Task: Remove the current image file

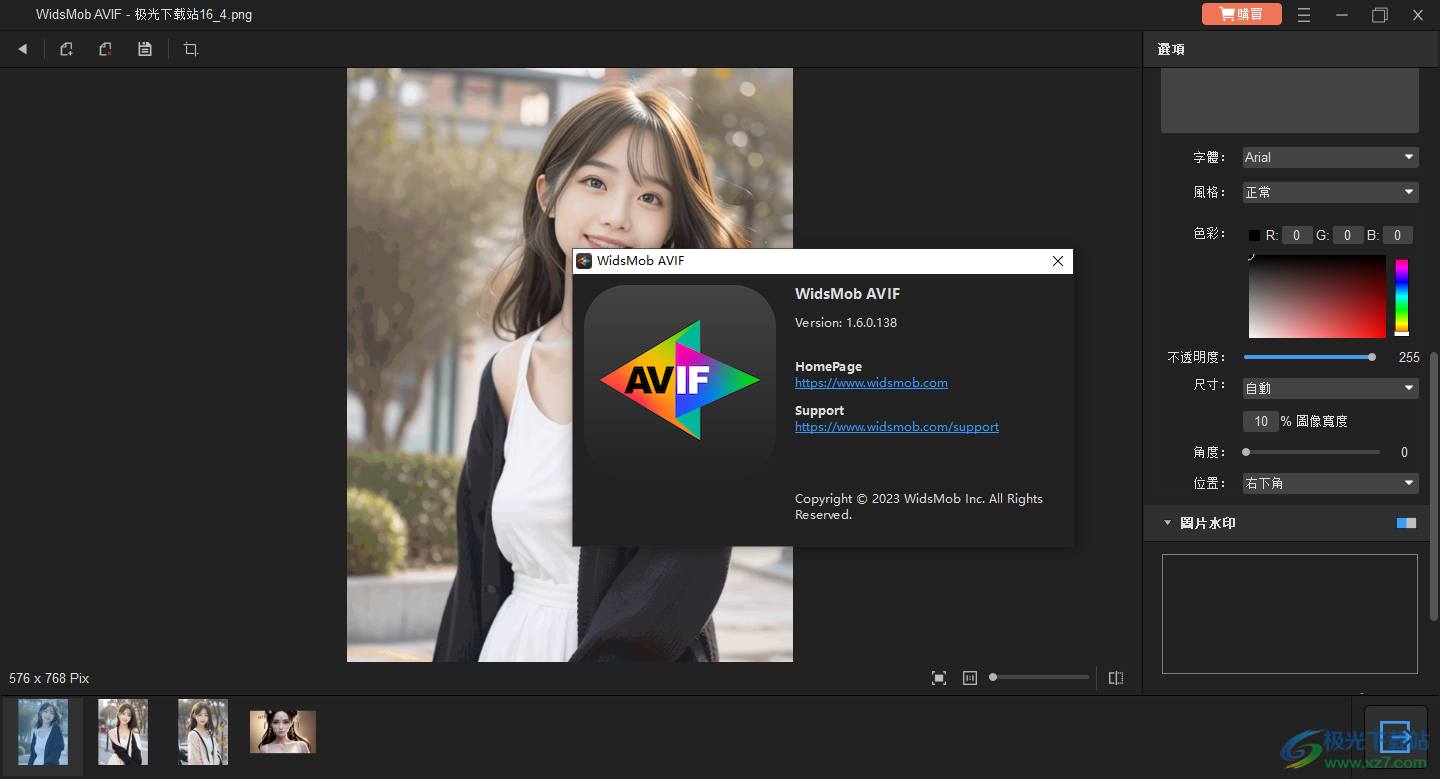Action: point(105,49)
